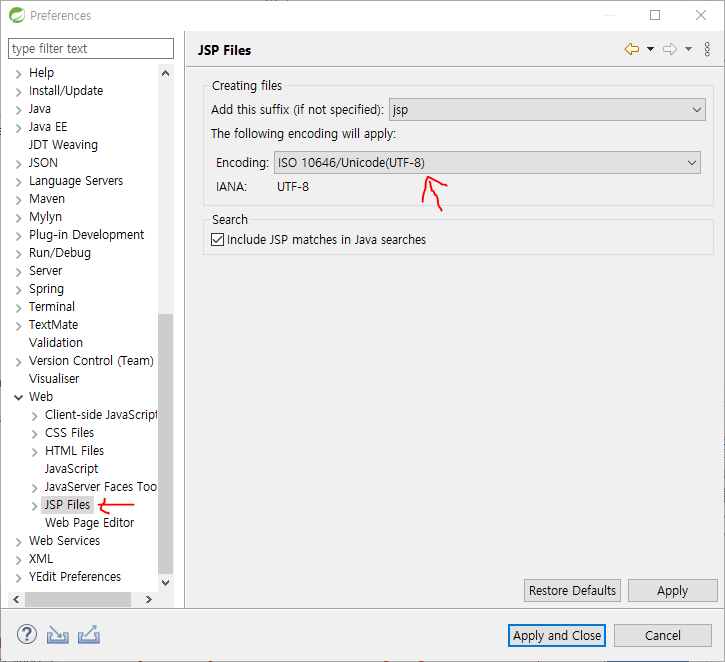The image size is (725, 662).
Task: Expand the Maven tree node
Action: click(18, 200)
